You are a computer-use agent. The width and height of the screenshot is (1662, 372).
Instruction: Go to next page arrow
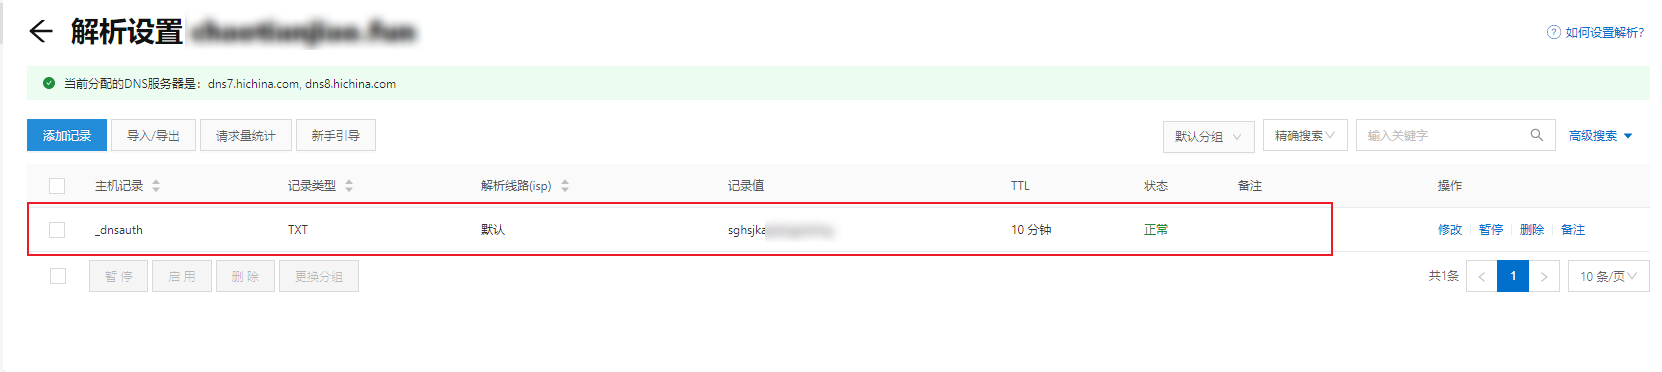tap(1544, 276)
